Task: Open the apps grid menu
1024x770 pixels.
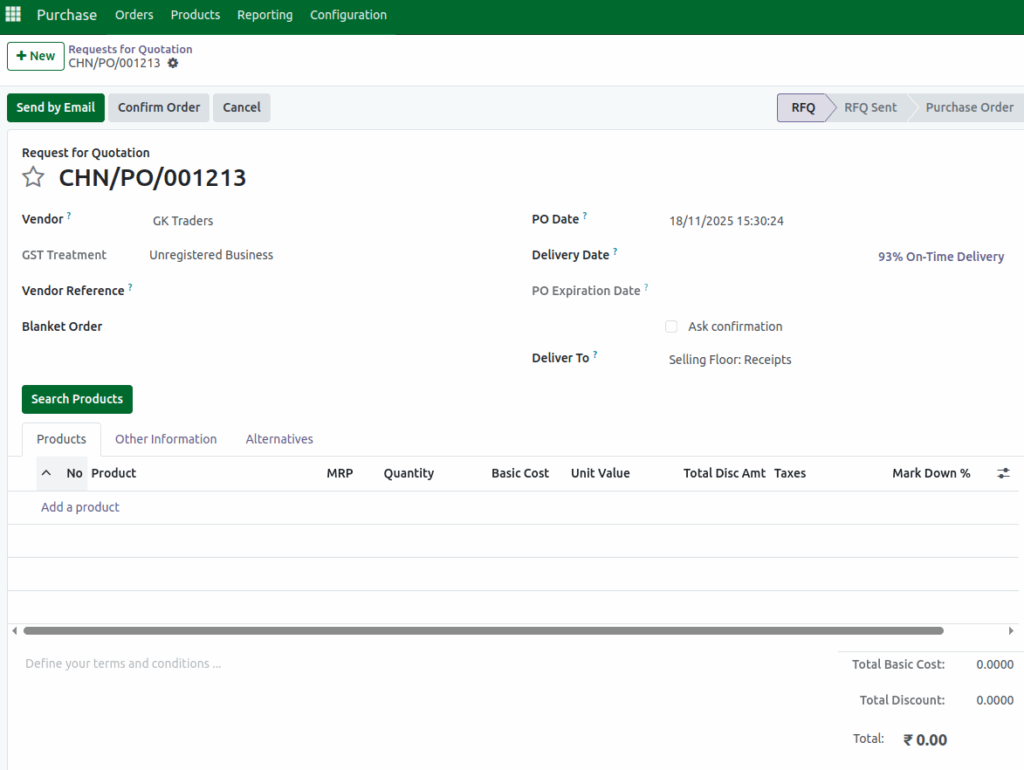Action: 13,14
